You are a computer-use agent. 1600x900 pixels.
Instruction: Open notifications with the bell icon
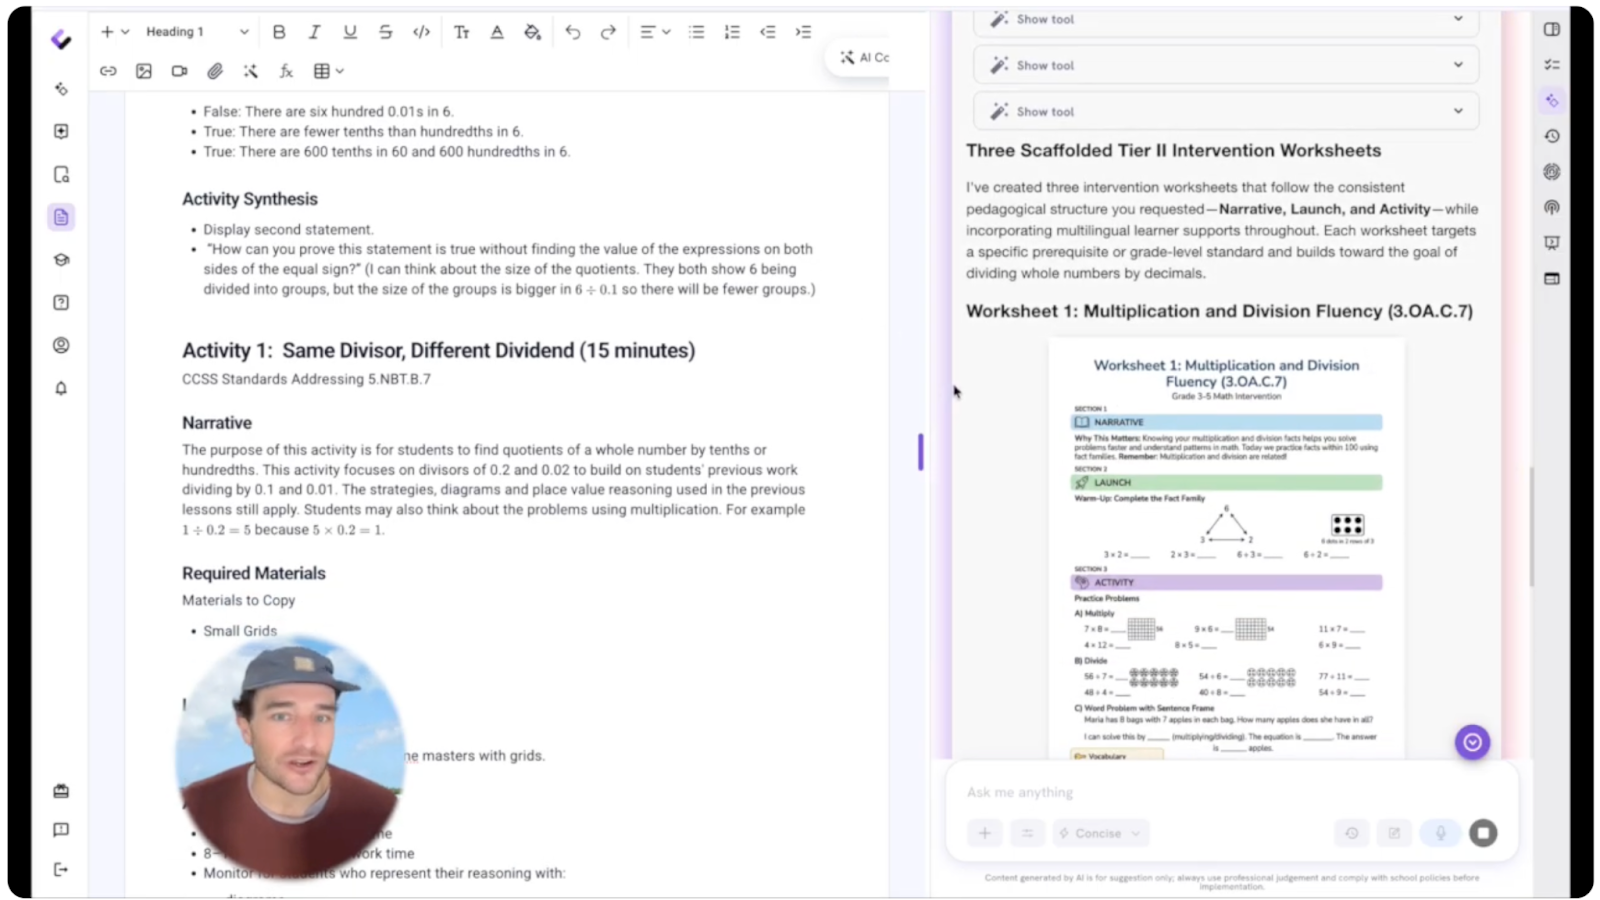pos(61,388)
